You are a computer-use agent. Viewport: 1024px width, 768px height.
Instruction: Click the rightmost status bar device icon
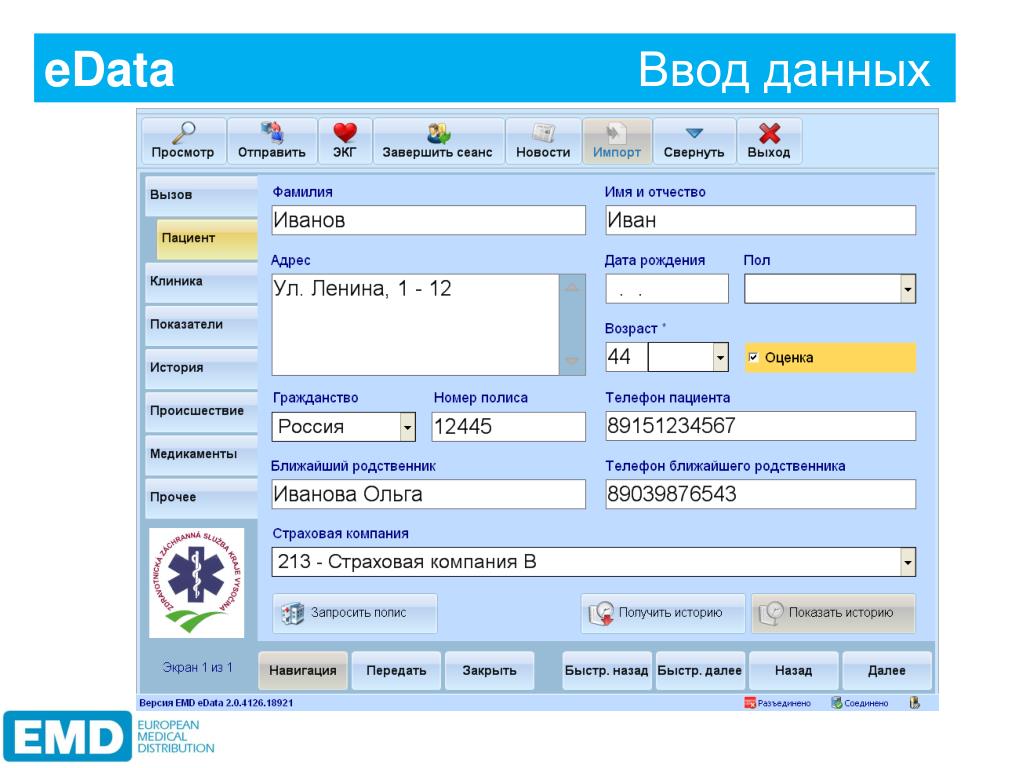(914, 703)
